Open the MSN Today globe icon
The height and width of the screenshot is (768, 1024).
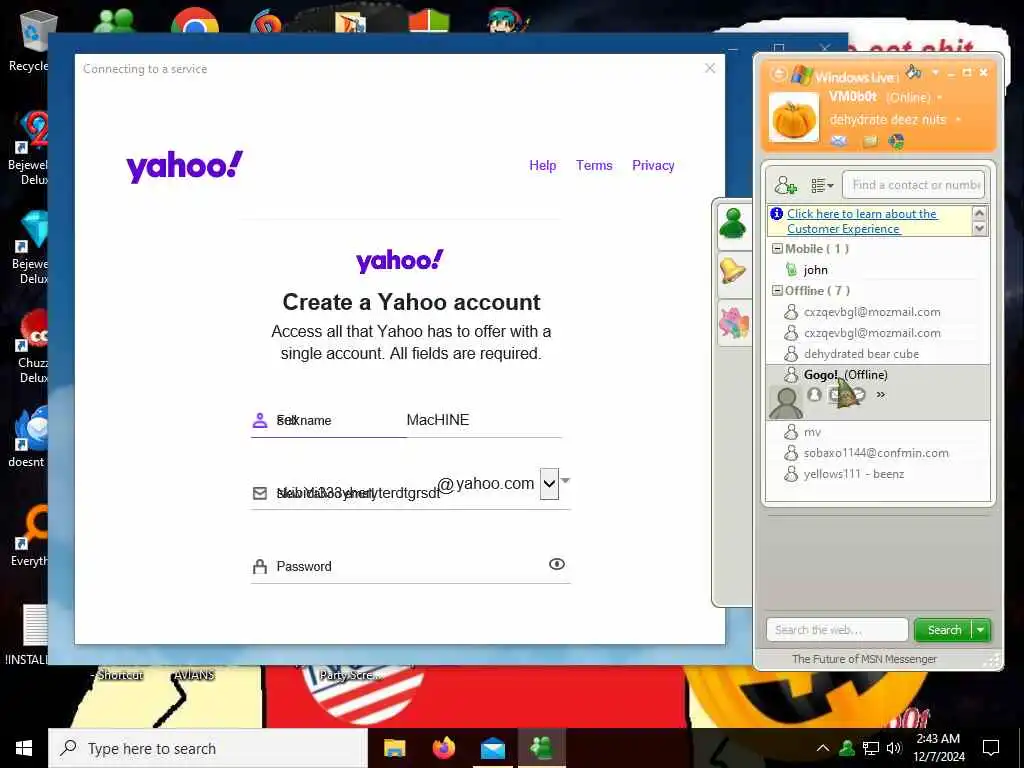[897, 140]
